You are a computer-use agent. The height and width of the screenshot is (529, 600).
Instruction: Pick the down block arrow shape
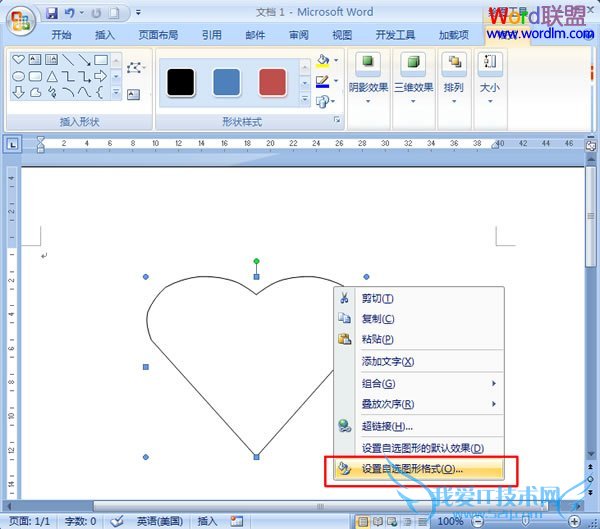18,92
